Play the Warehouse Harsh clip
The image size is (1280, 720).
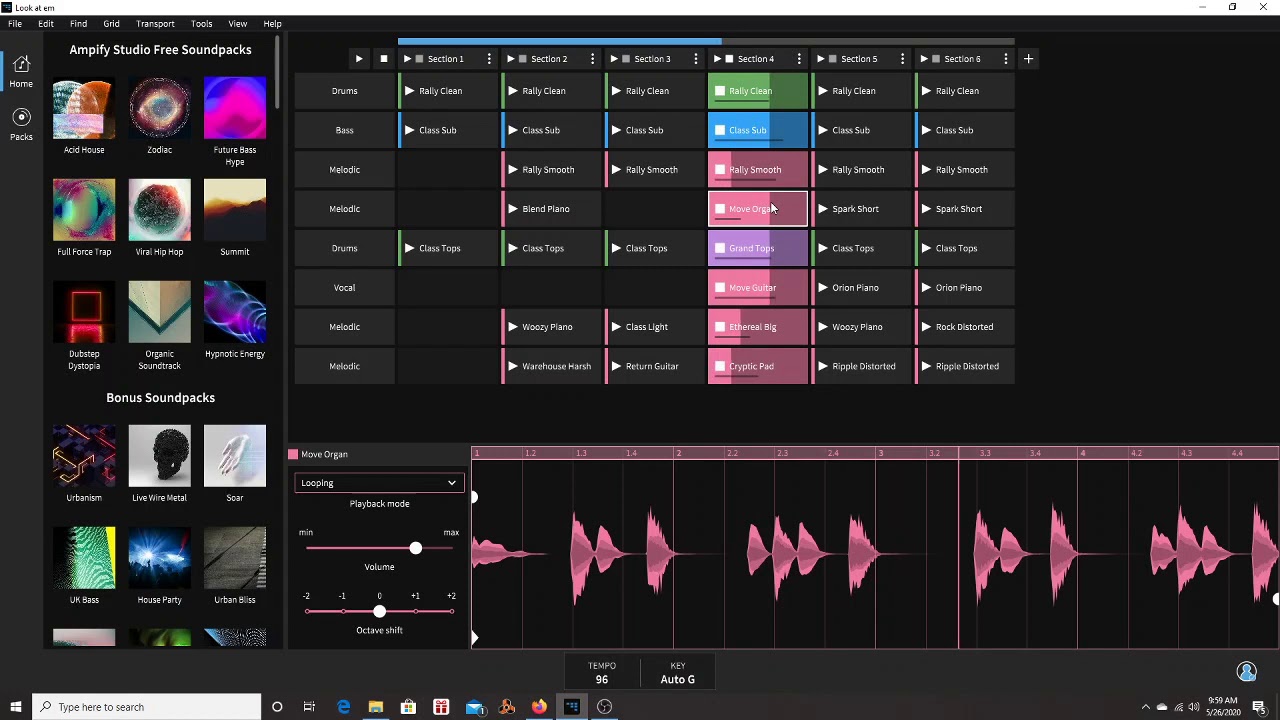(x=513, y=366)
